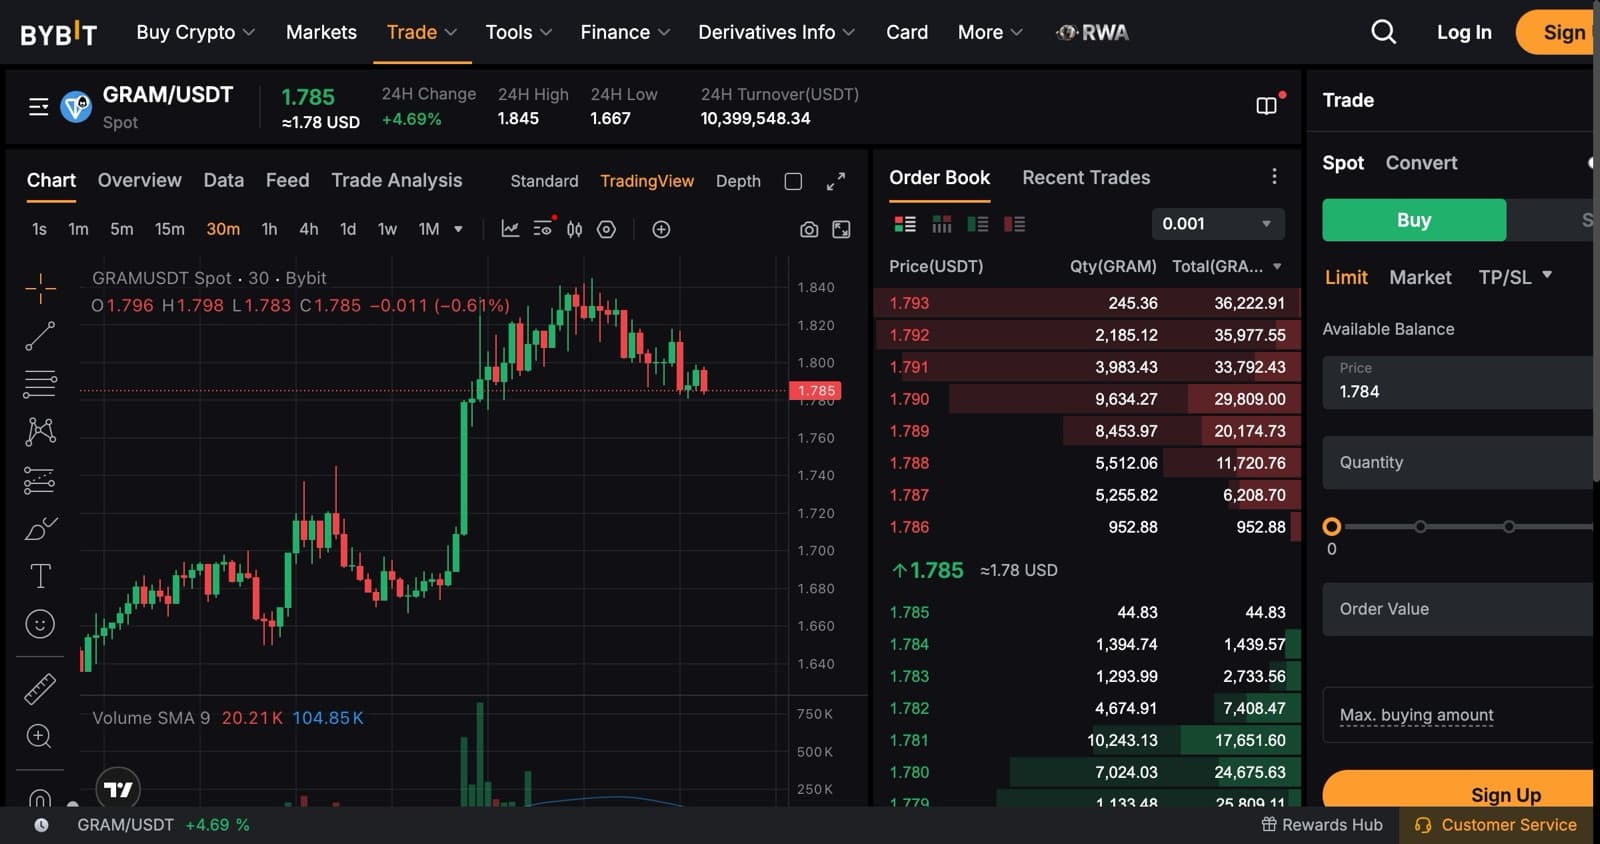This screenshot has width=1600, height=844.
Task: Open chart settings gear icon
Action: click(x=606, y=229)
